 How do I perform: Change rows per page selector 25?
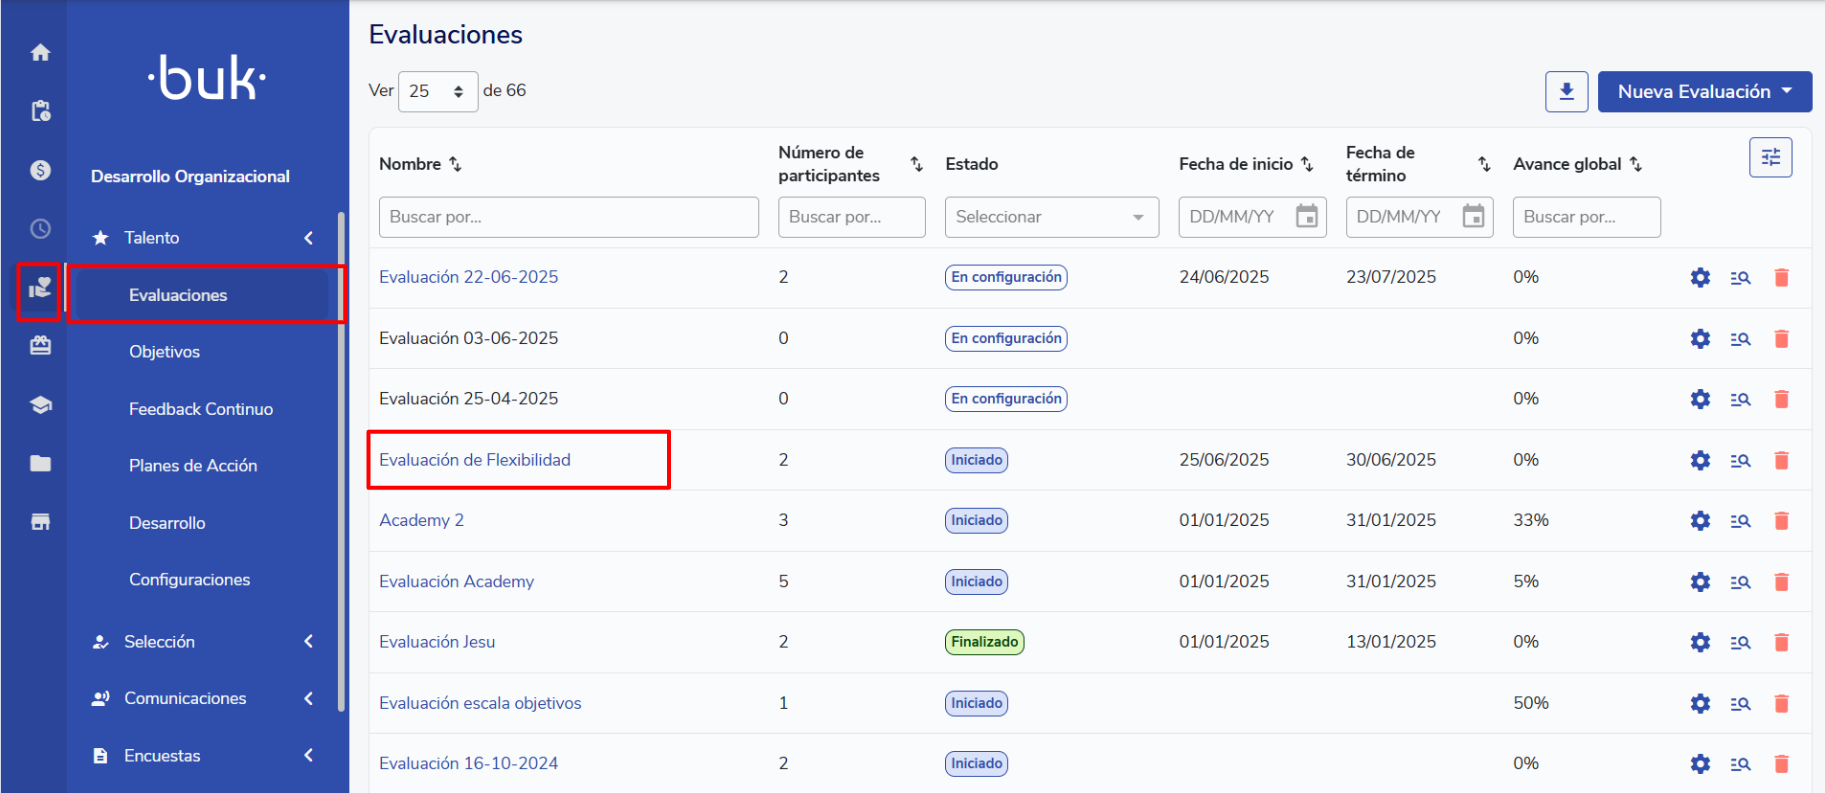click(437, 92)
